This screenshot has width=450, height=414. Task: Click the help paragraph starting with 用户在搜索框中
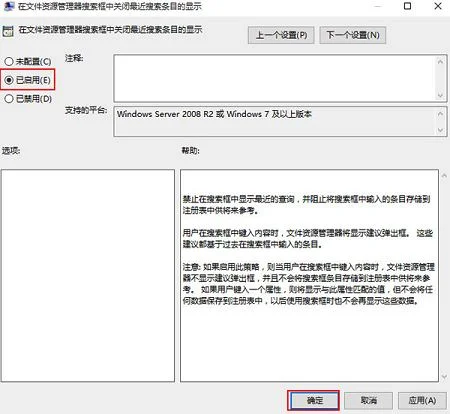[308, 239]
